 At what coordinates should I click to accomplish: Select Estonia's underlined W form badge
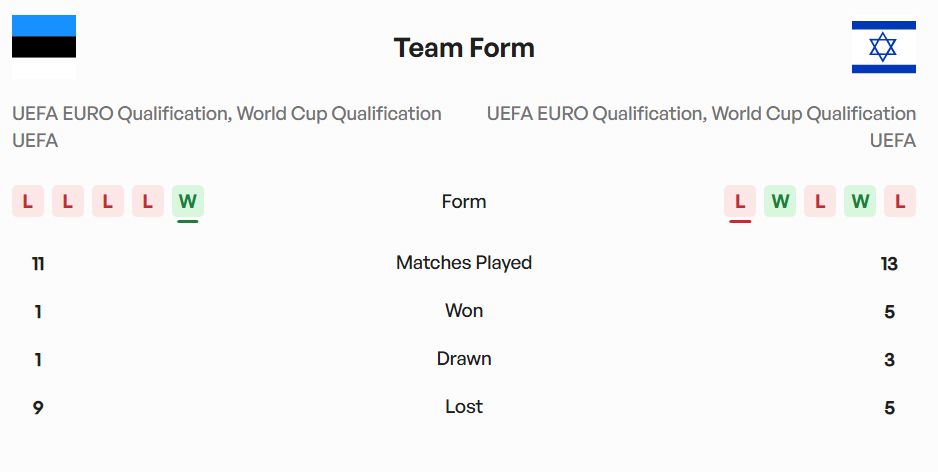pos(187,201)
